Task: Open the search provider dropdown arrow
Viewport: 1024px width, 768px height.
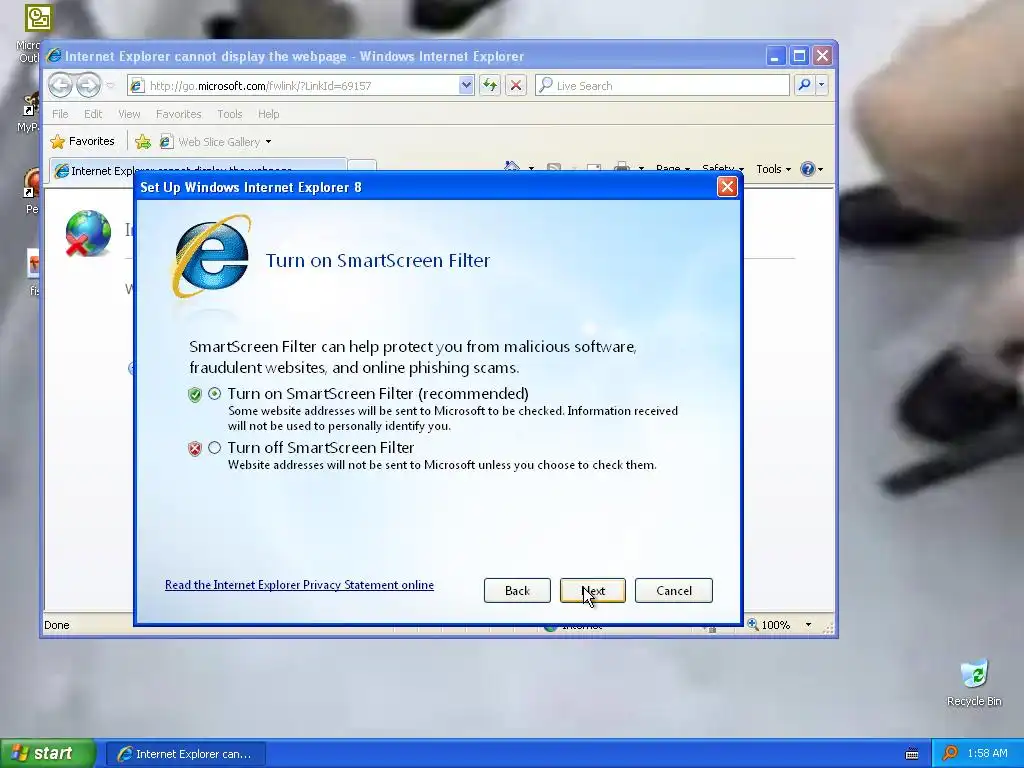Action: tap(822, 85)
